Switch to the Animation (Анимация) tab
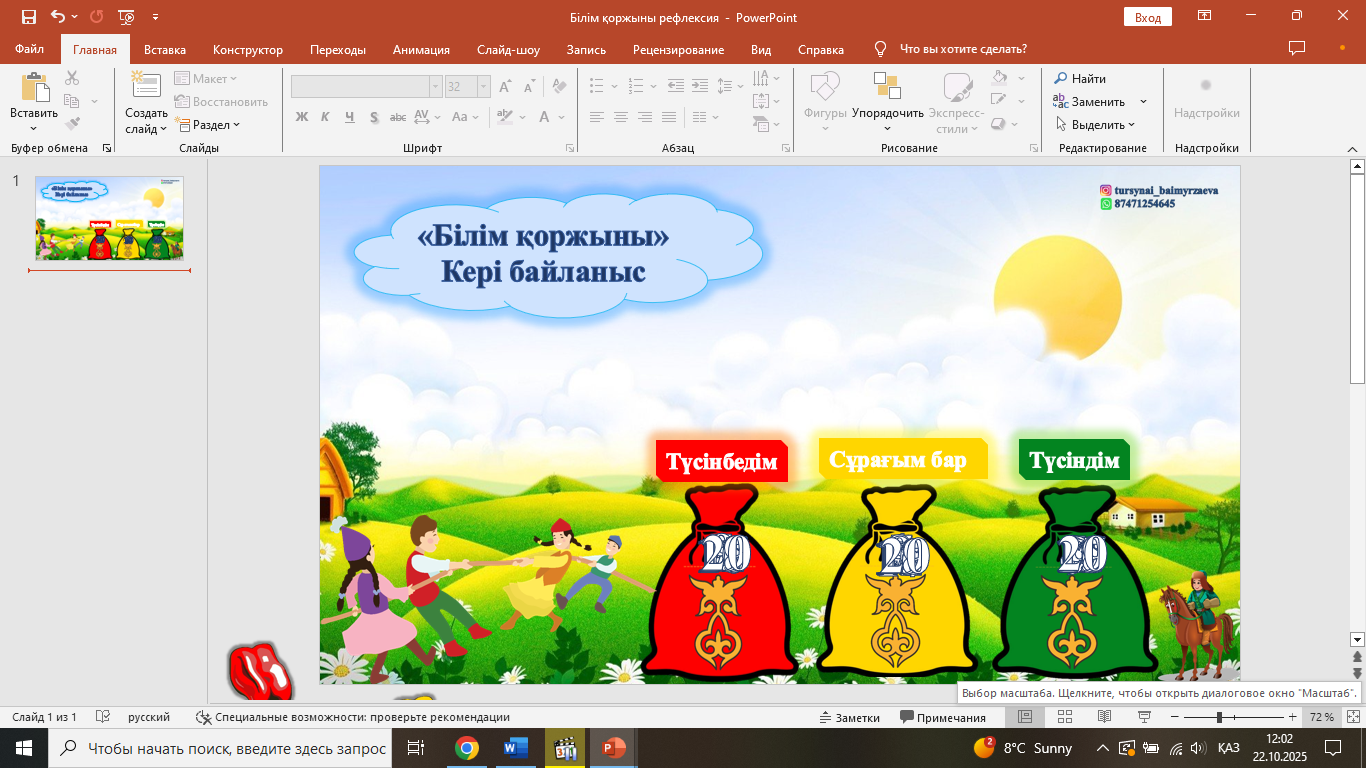The width and height of the screenshot is (1366, 768). coord(421,50)
